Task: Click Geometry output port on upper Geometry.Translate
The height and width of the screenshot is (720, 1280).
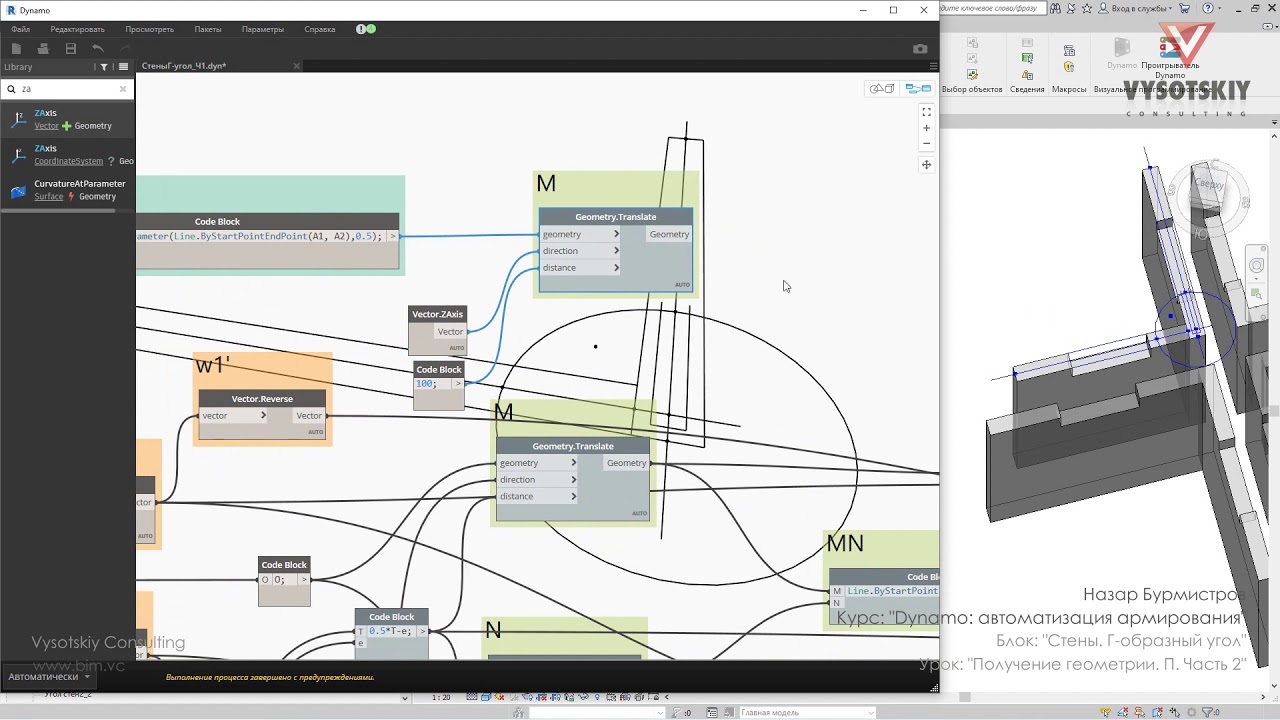Action: click(x=669, y=234)
